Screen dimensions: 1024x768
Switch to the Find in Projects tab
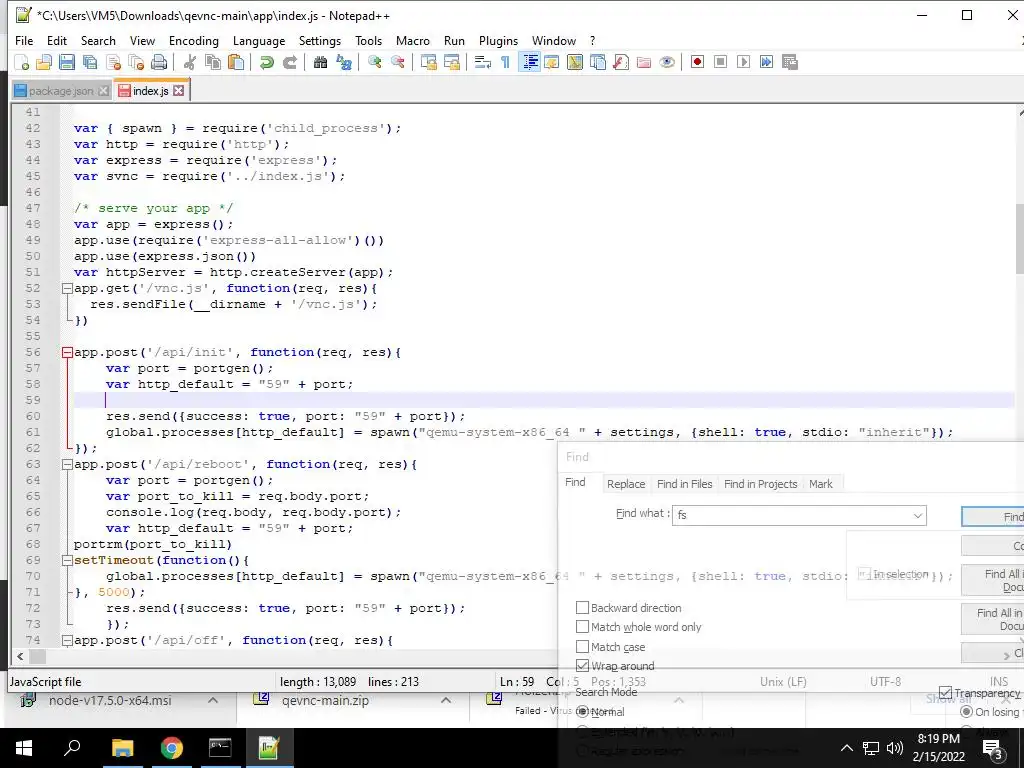tap(761, 484)
